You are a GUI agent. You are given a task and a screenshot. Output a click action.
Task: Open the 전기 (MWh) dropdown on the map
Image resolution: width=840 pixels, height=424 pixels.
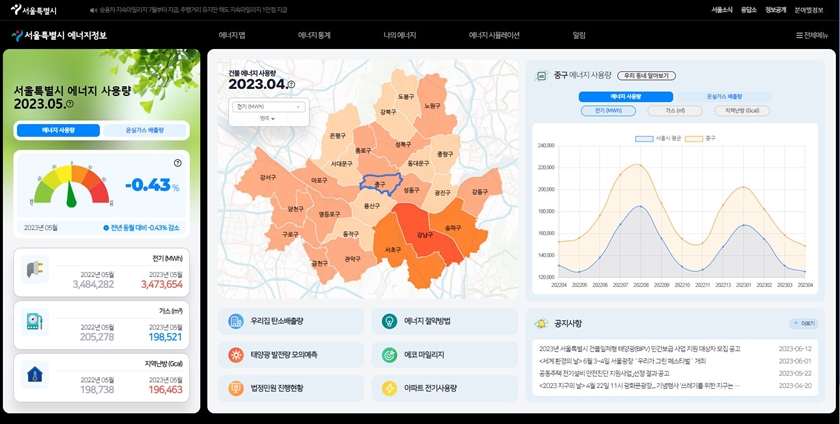coord(268,106)
